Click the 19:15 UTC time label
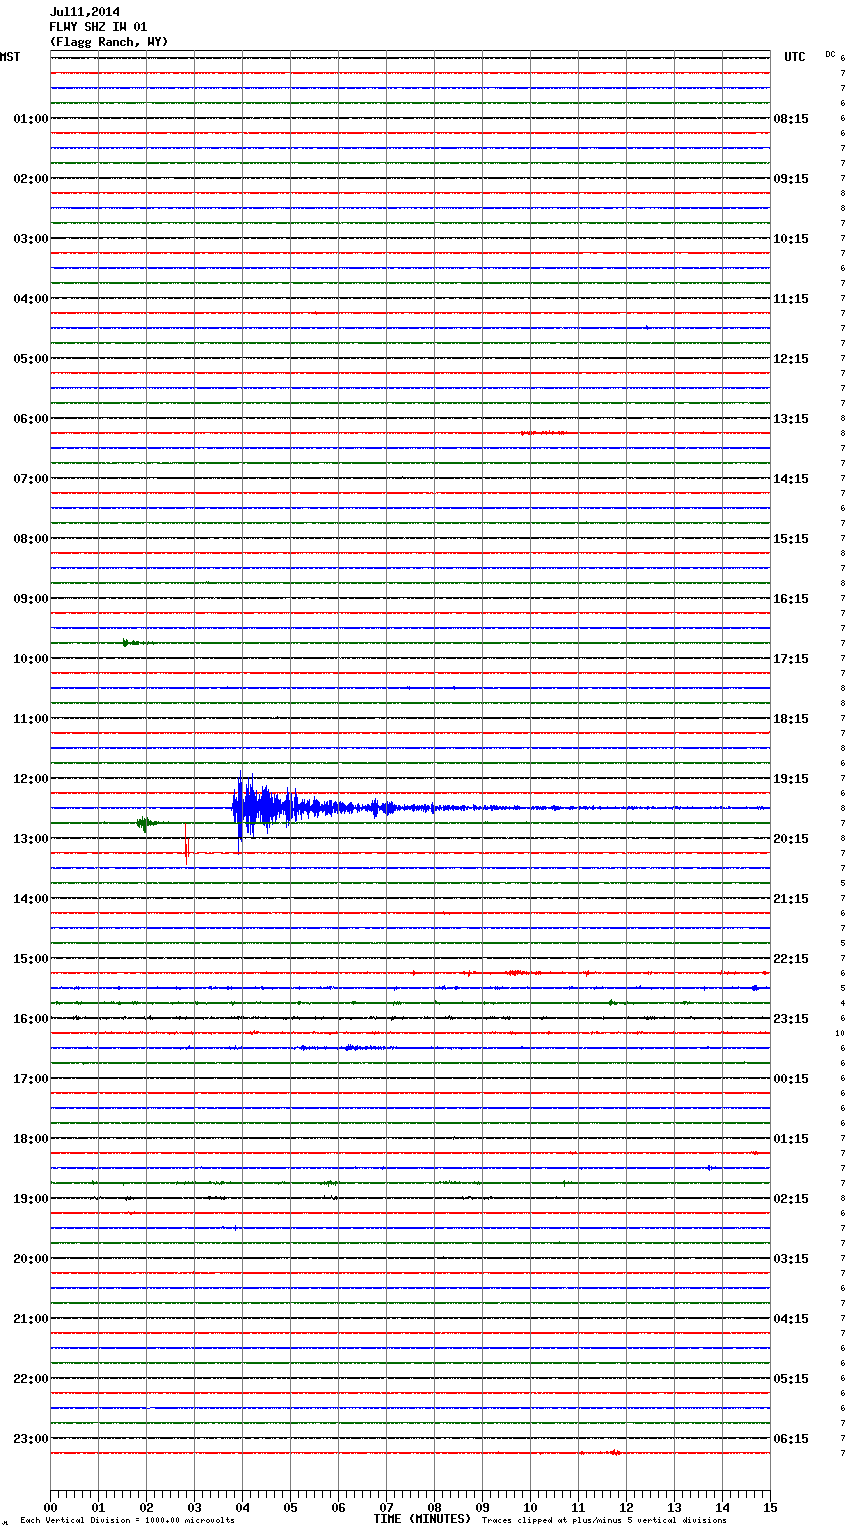 (791, 779)
